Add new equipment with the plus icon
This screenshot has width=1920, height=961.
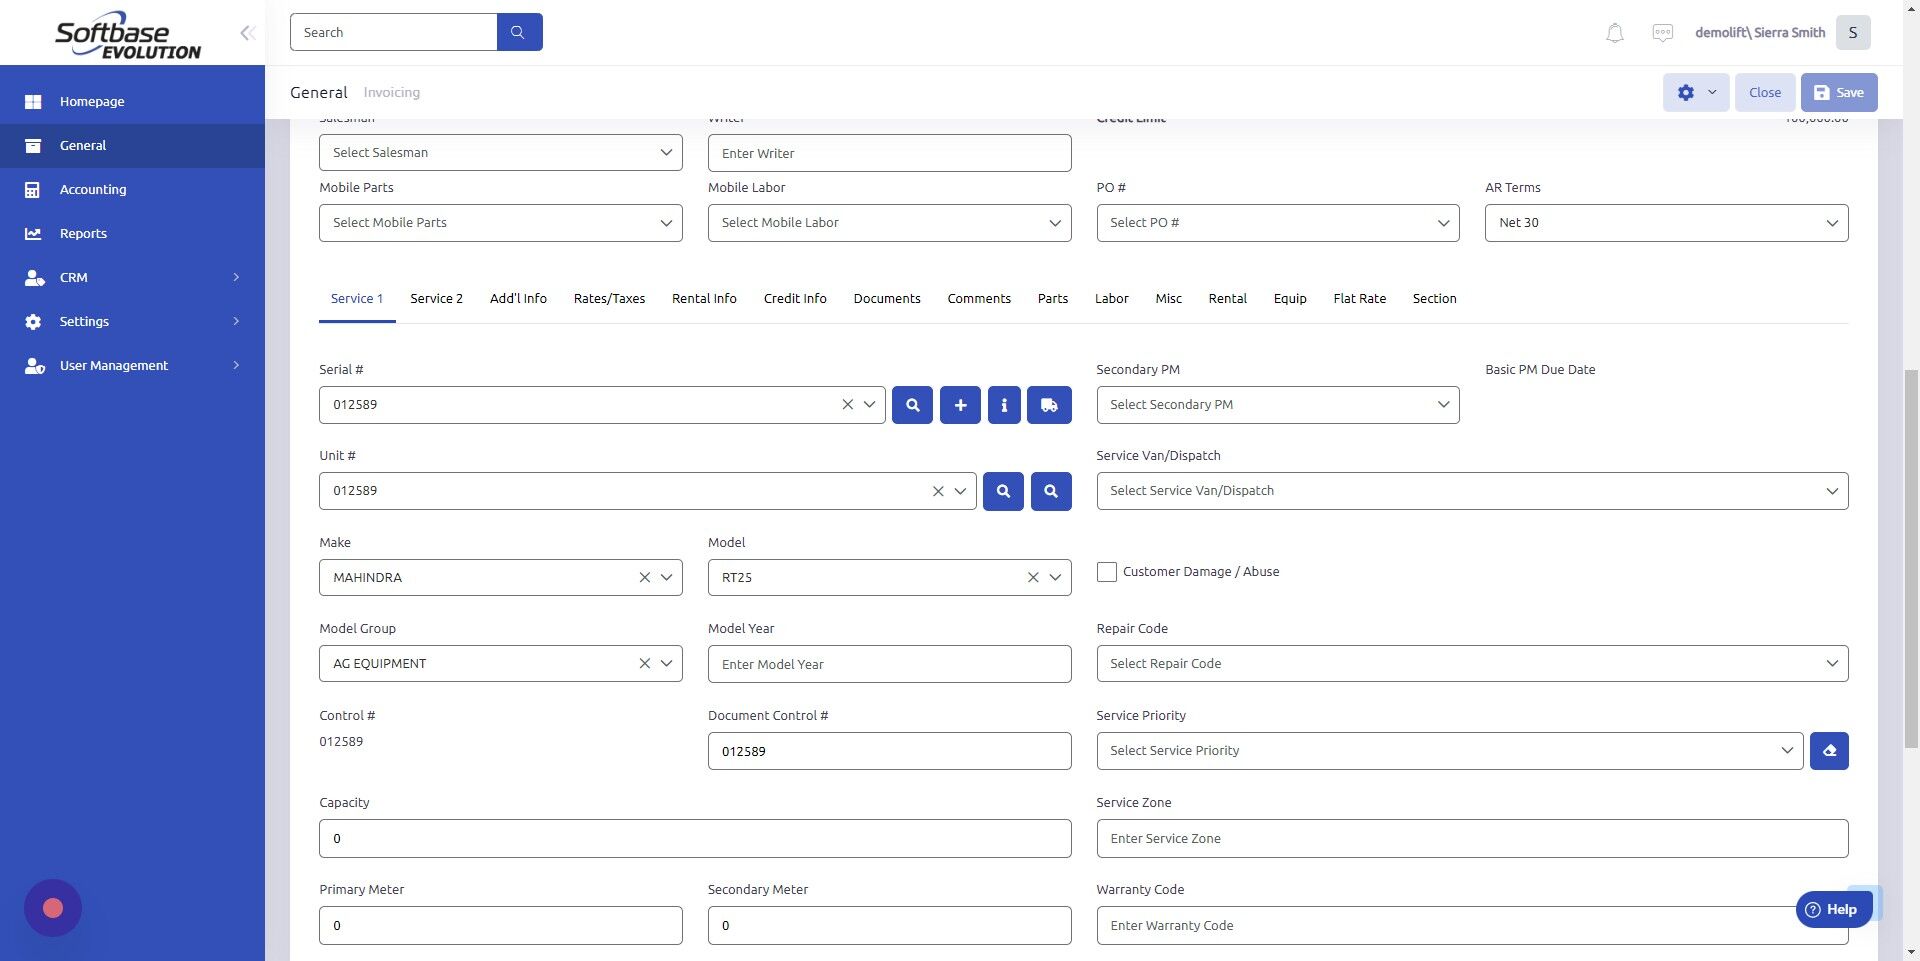(x=959, y=405)
